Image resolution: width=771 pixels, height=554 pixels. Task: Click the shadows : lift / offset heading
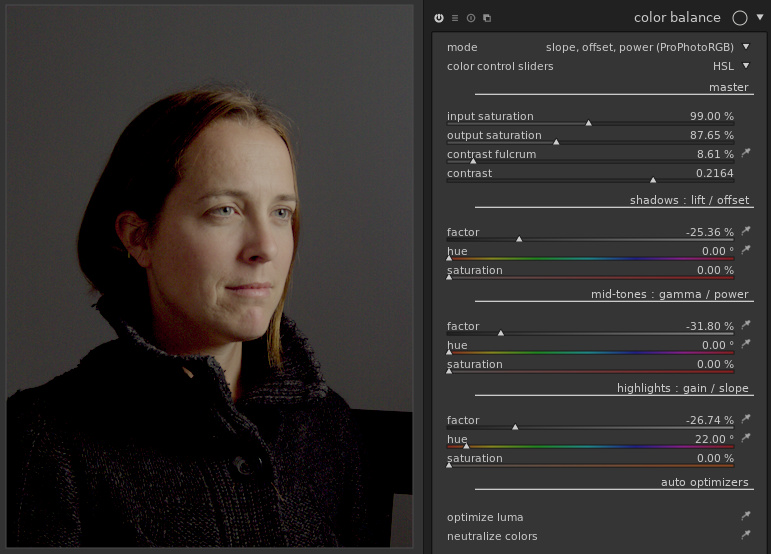point(689,200)
